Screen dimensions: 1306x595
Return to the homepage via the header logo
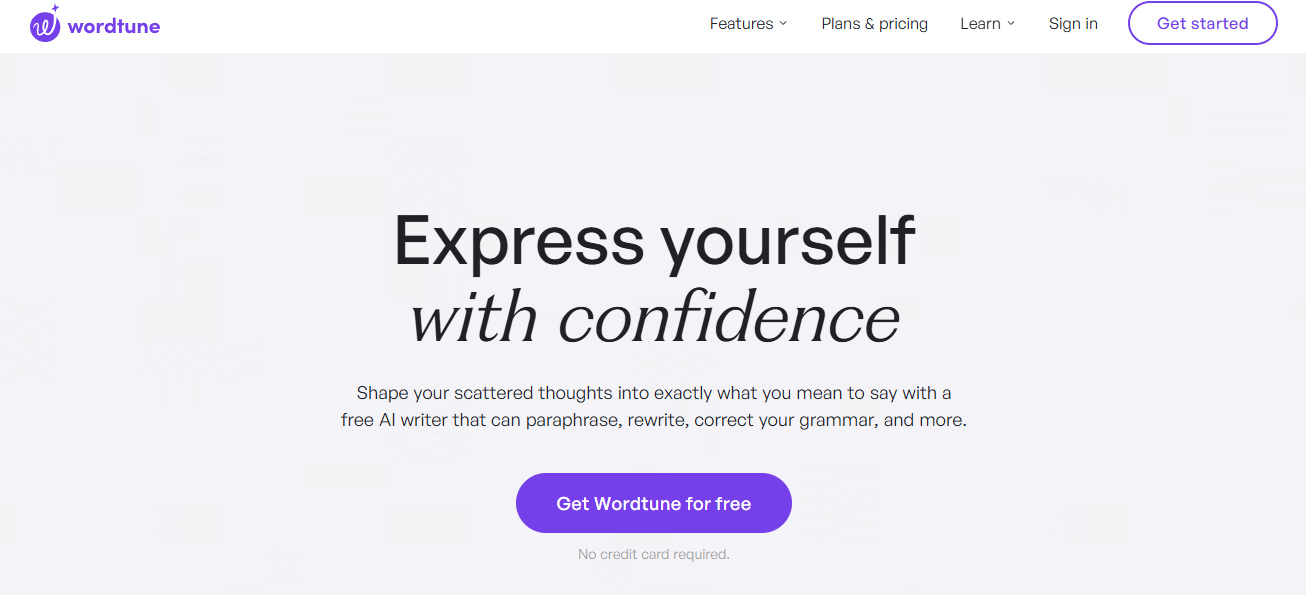pos(95,24)
